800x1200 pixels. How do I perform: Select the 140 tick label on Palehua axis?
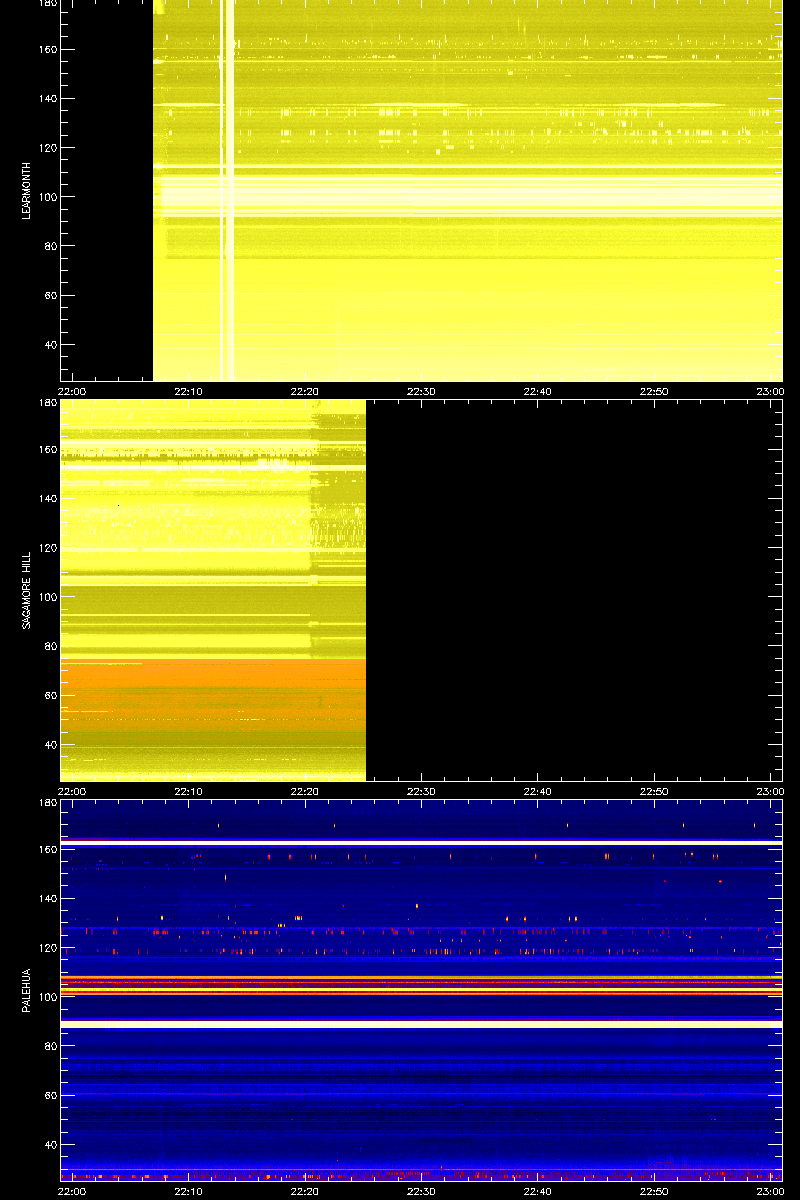coord(47,899)
